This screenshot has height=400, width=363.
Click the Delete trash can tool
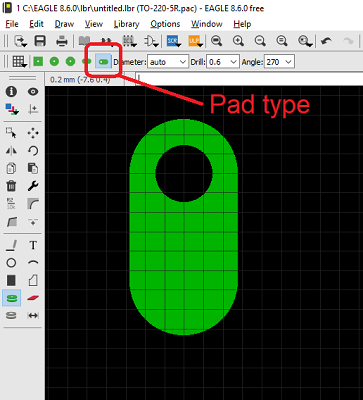click(x=11, y=186)
